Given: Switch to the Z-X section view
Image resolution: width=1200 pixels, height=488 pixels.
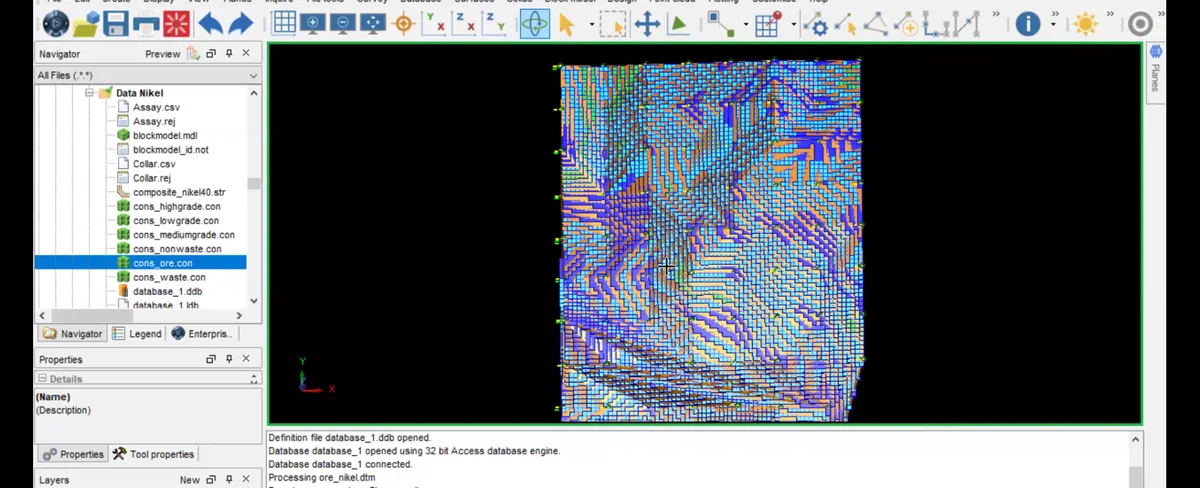Looking at the screenshot, I should click(x=464, y=23).
